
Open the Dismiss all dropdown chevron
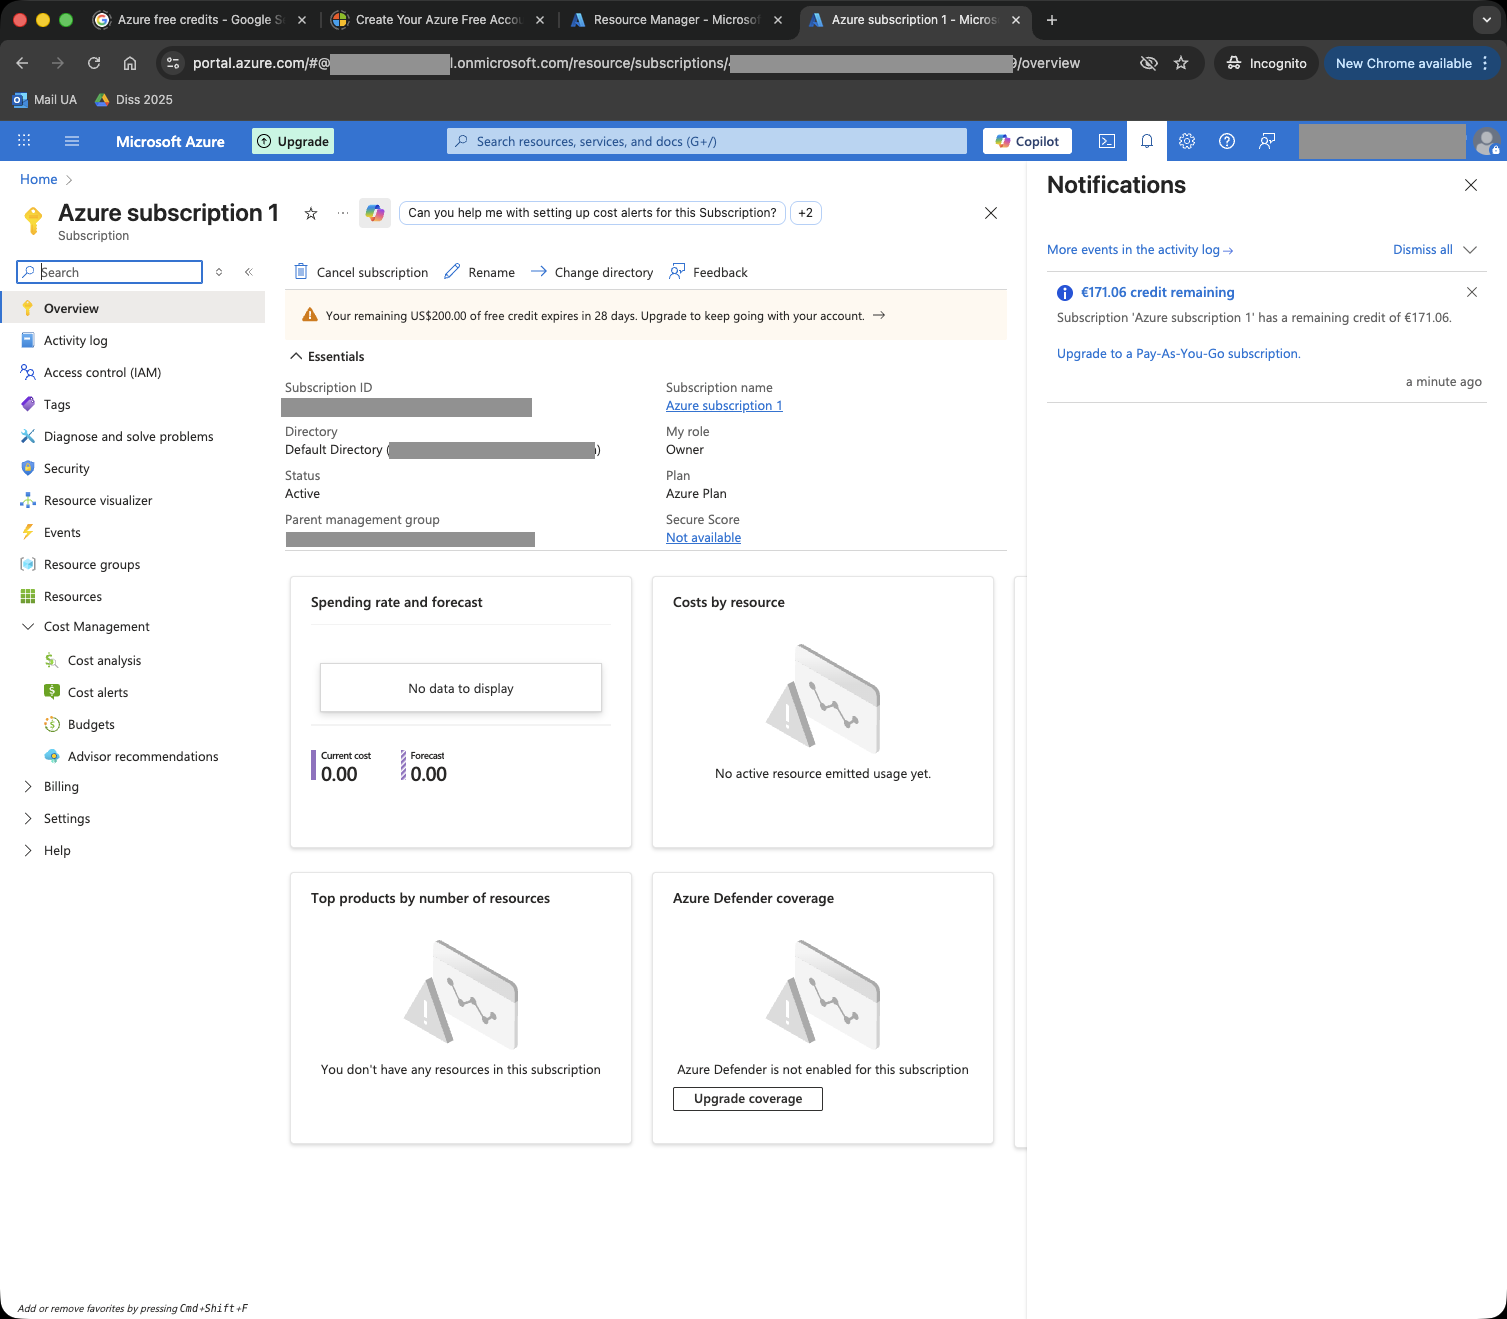click(1470, 250)
